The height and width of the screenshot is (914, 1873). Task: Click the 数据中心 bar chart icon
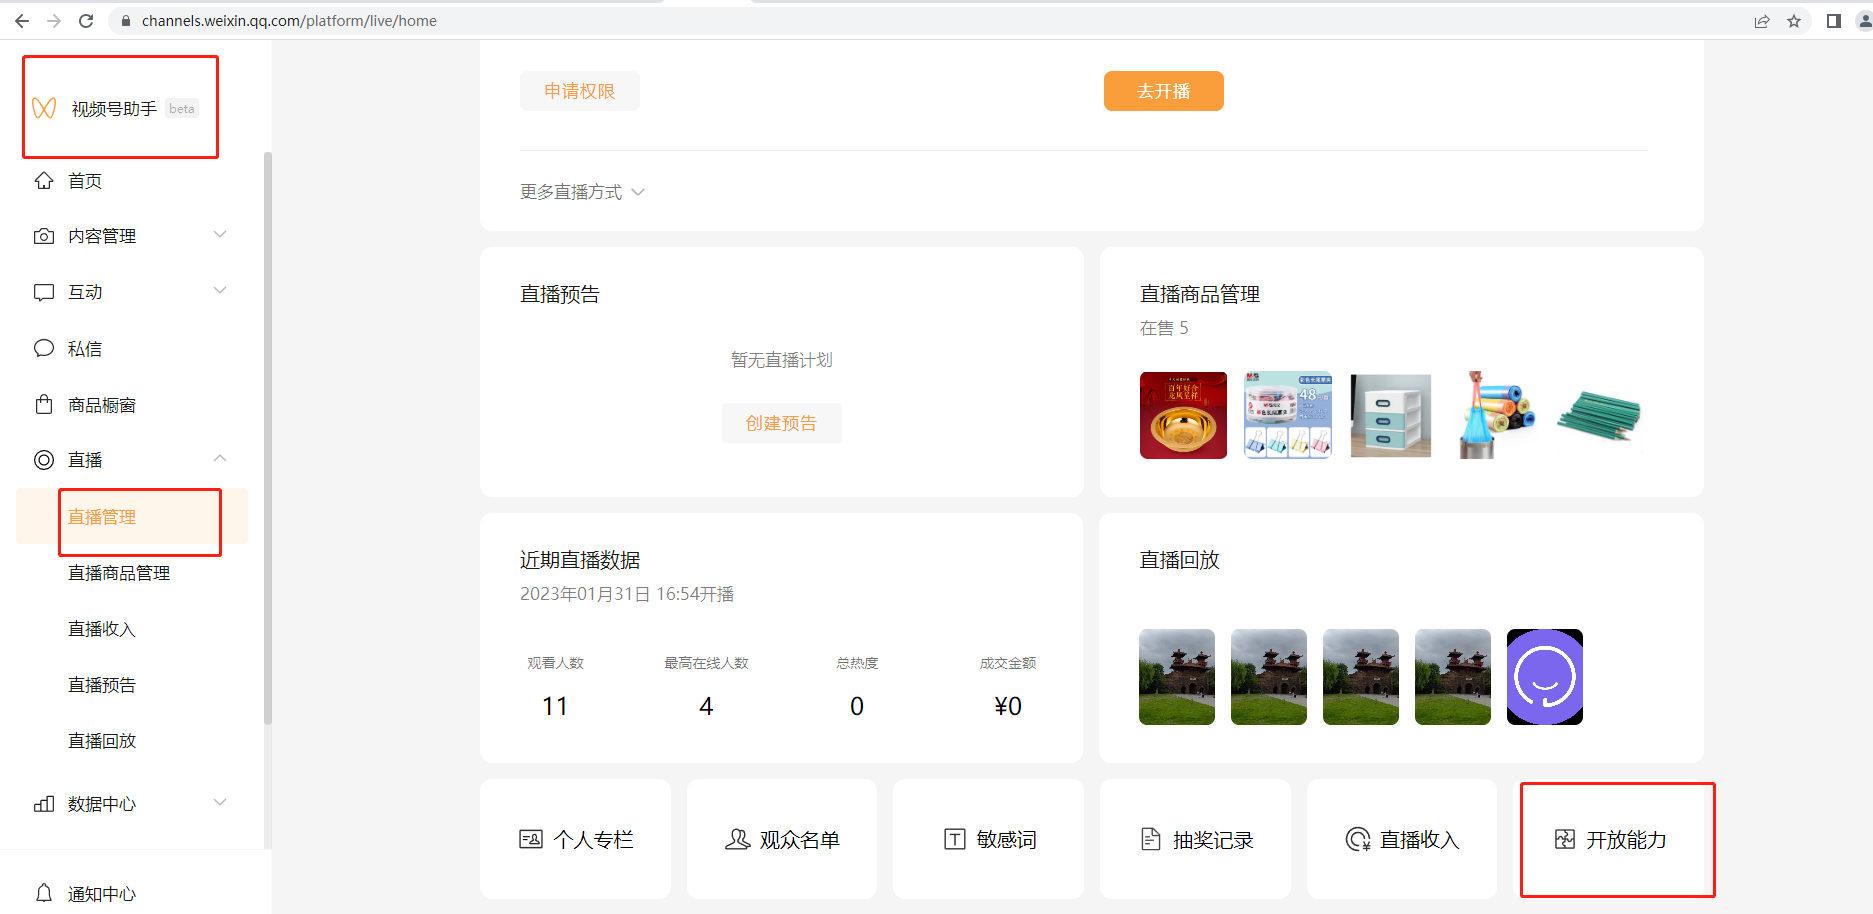point(44,804)
